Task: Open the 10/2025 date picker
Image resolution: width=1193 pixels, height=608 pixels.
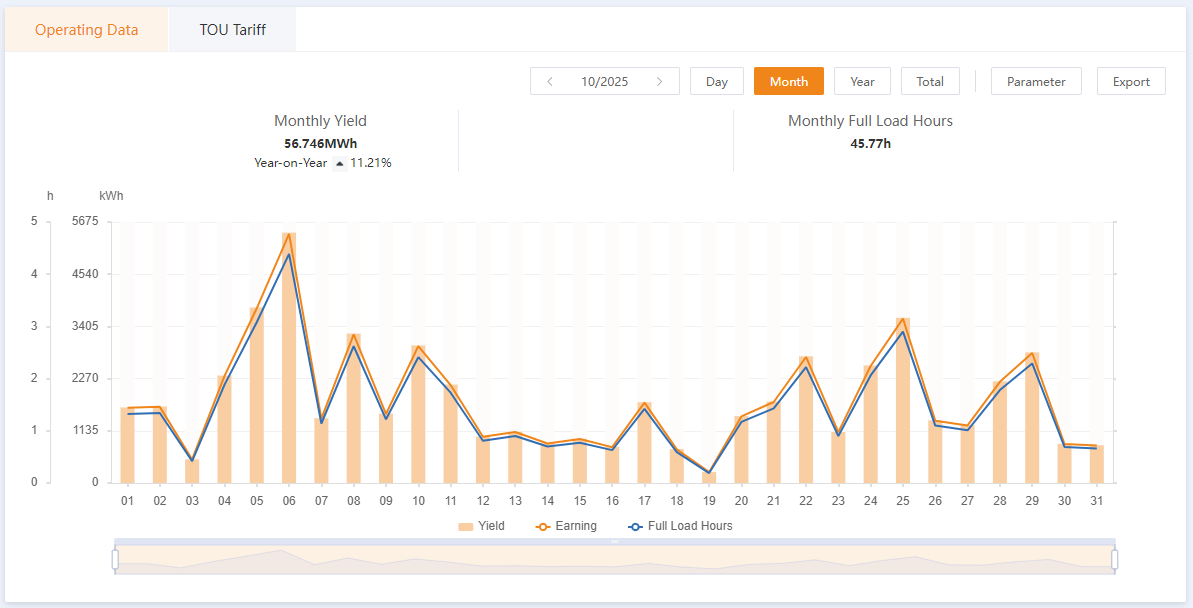Action: (x=604, y=81)
